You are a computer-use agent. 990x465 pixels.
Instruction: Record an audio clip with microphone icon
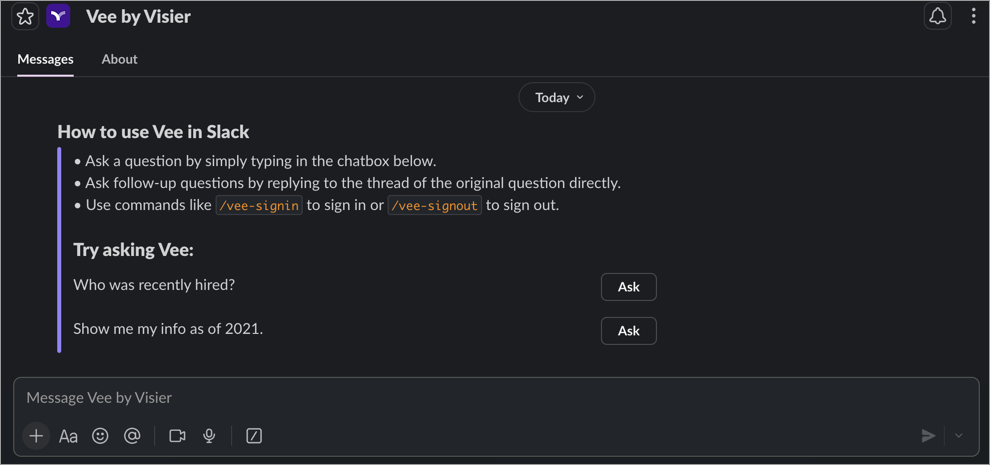click(x=209, y=436)
